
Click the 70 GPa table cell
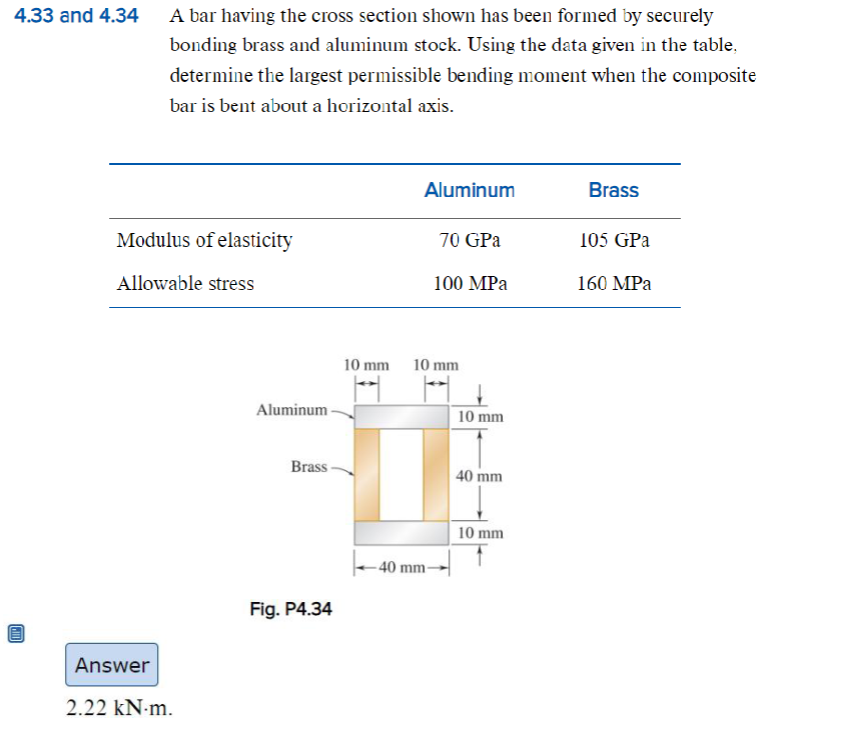click(470, 240)
